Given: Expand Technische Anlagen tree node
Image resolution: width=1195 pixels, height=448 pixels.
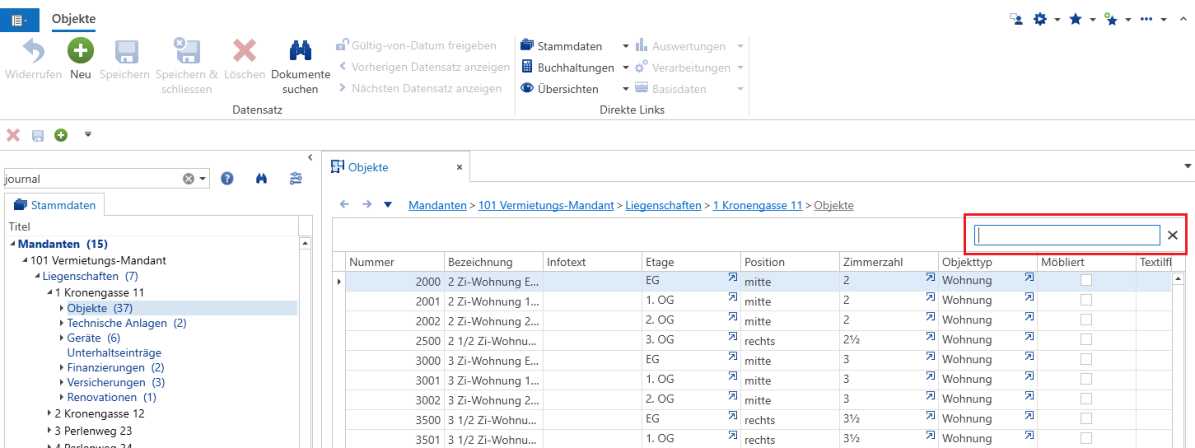Looking at the screenshot, I should (62, 323).
